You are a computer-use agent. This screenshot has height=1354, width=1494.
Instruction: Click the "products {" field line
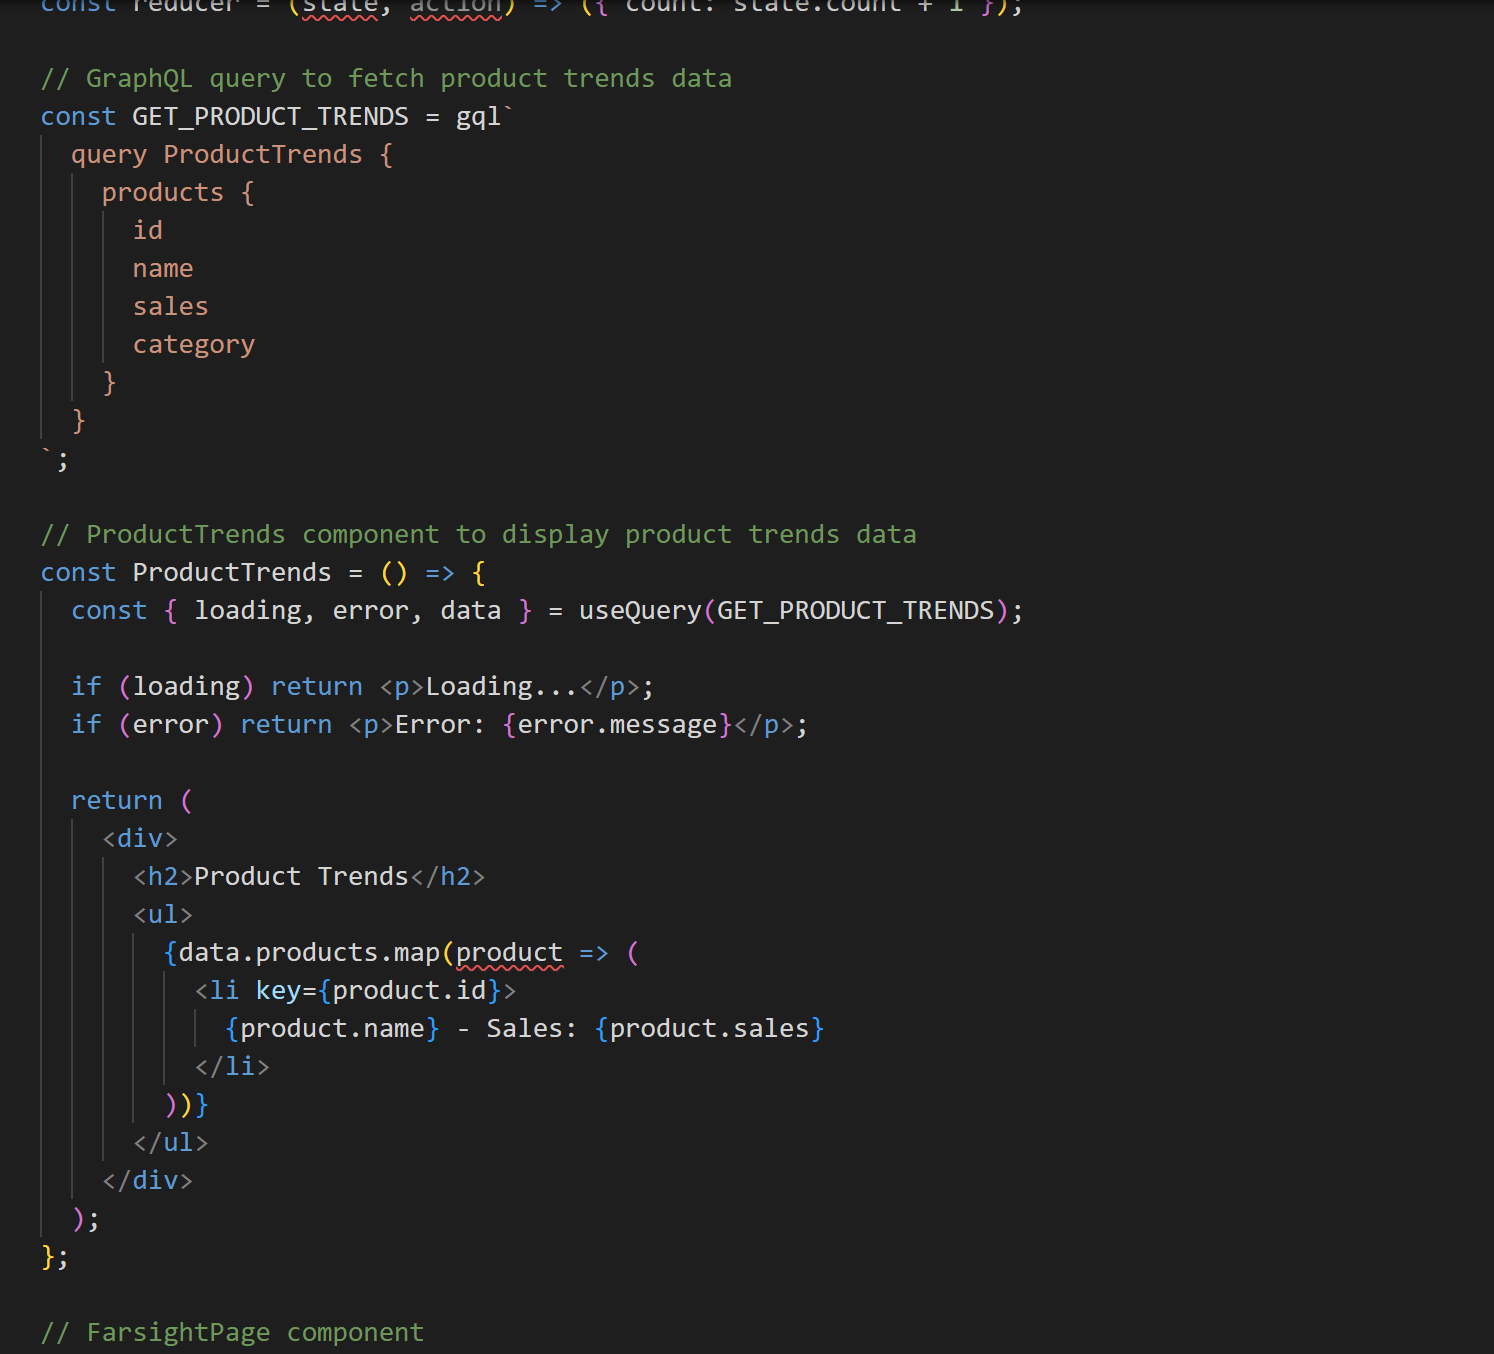coord(178,193)
